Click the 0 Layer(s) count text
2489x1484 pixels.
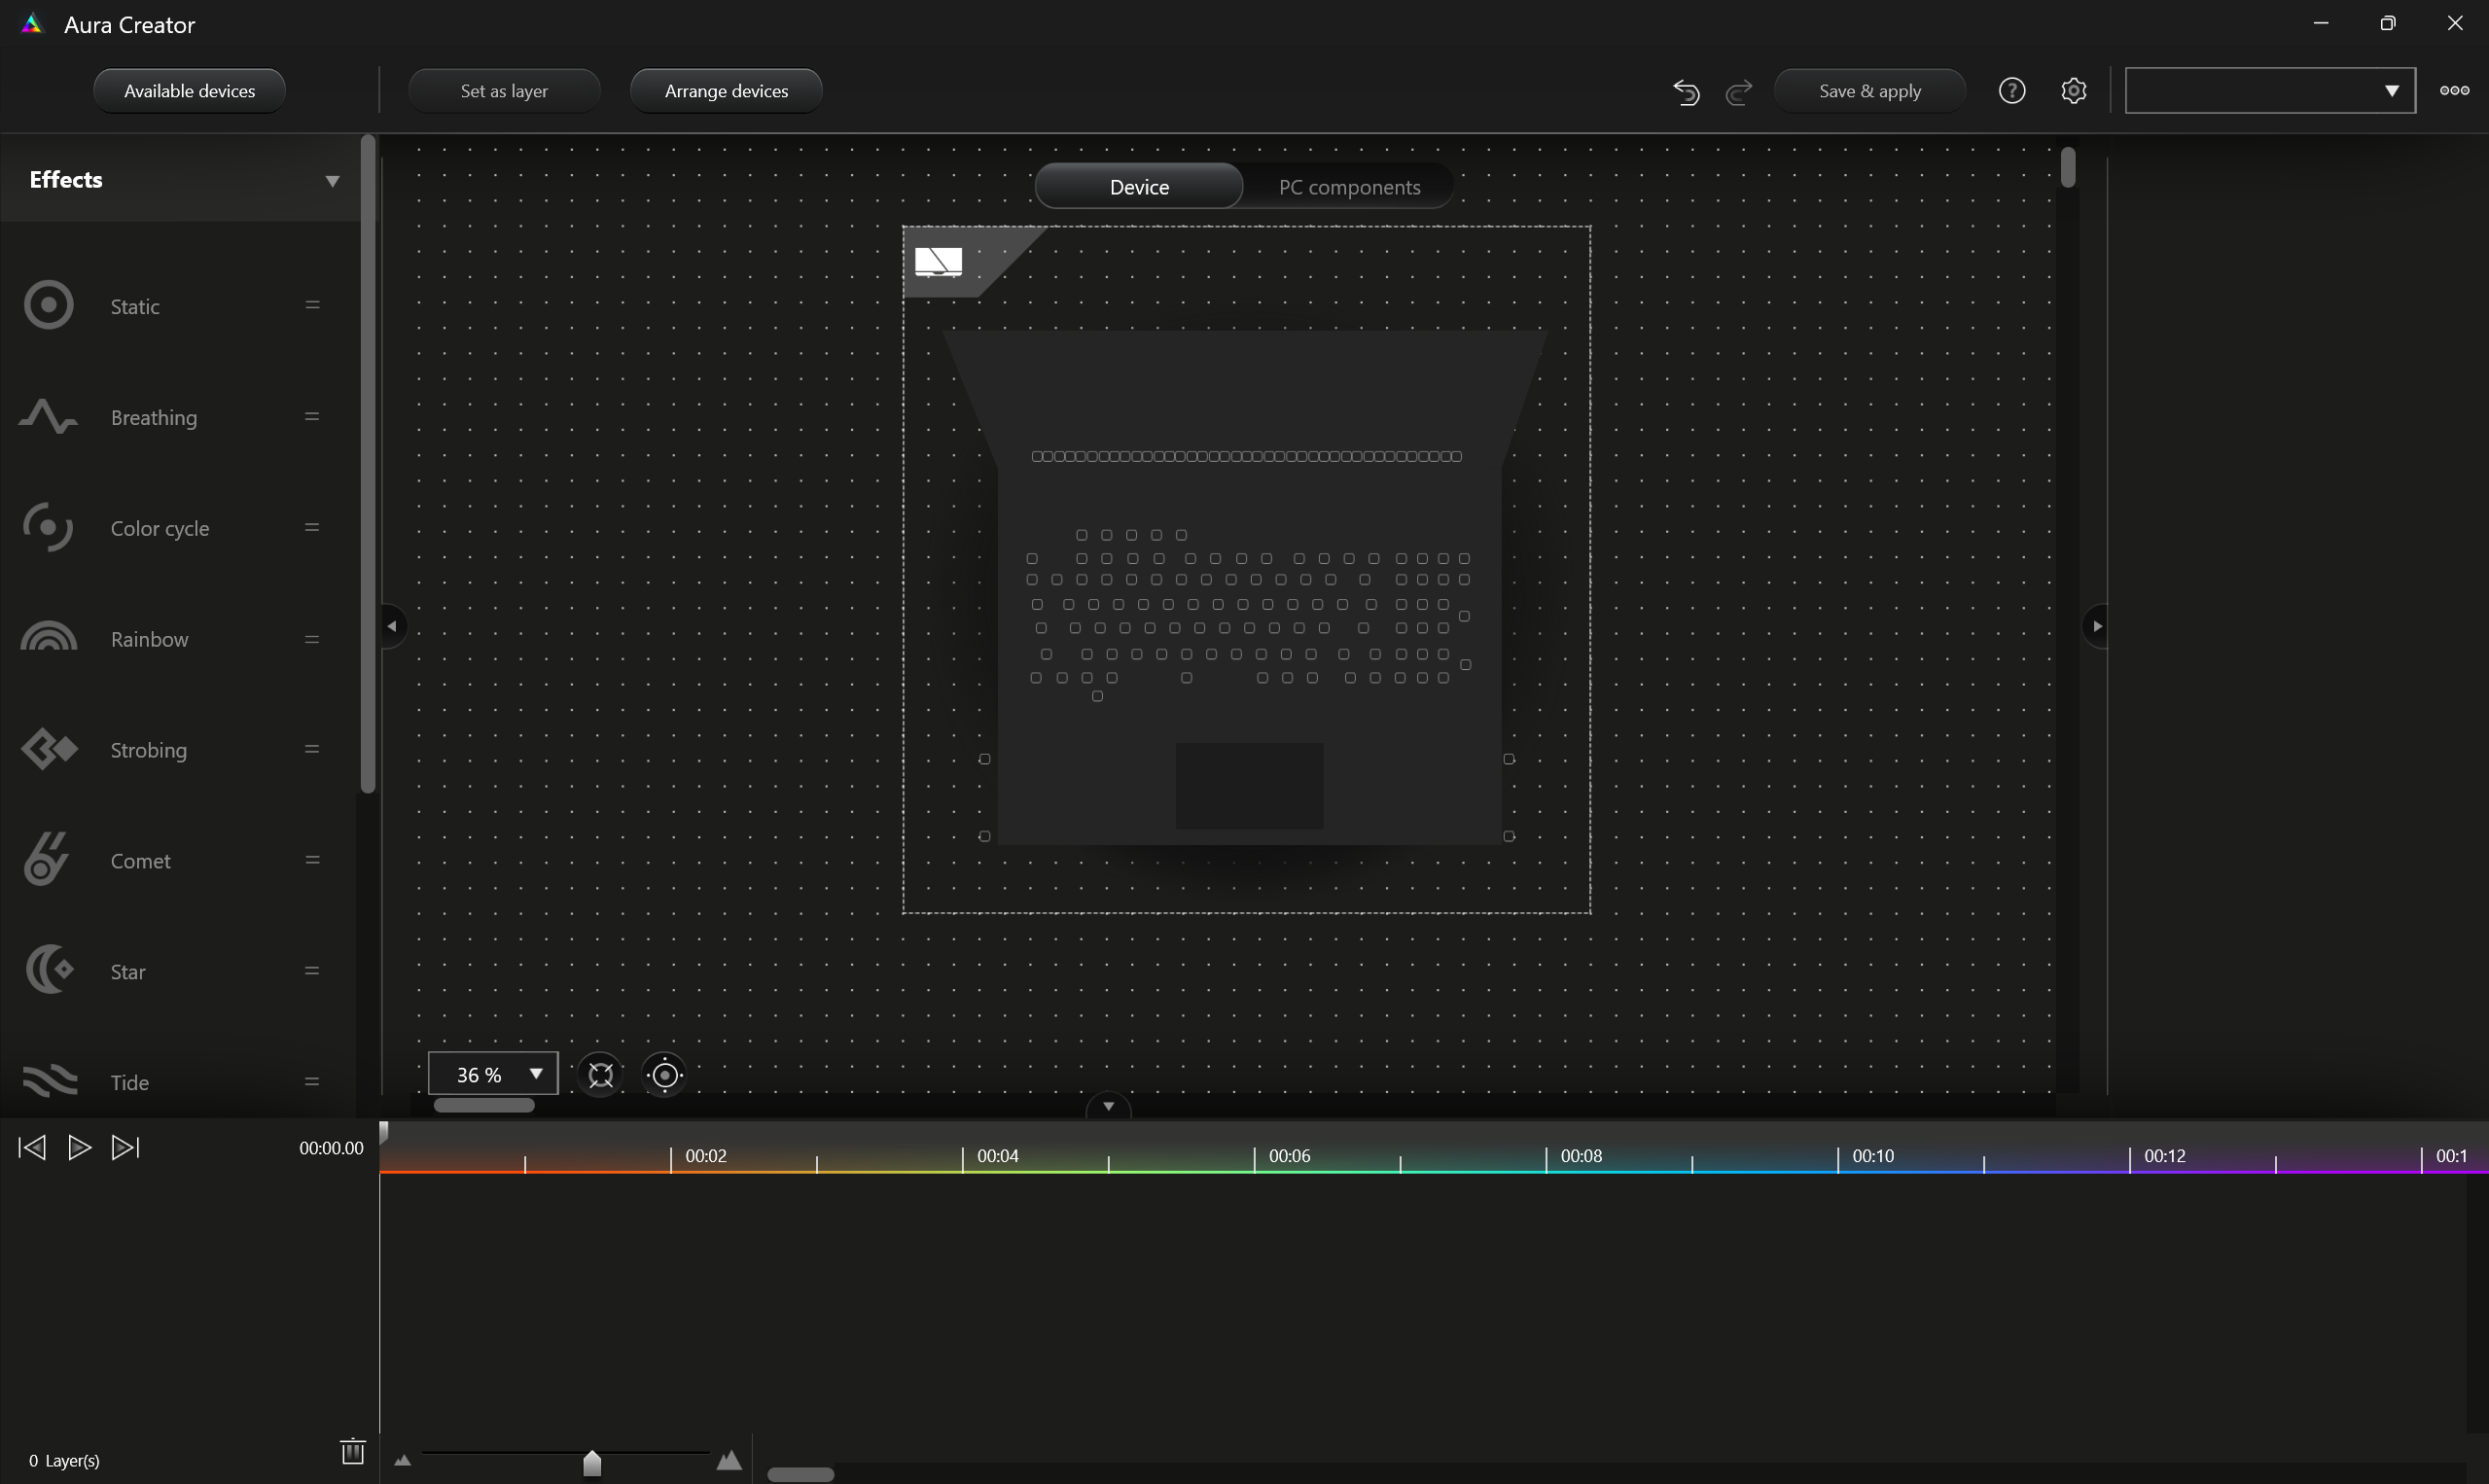click(64, 1460)
